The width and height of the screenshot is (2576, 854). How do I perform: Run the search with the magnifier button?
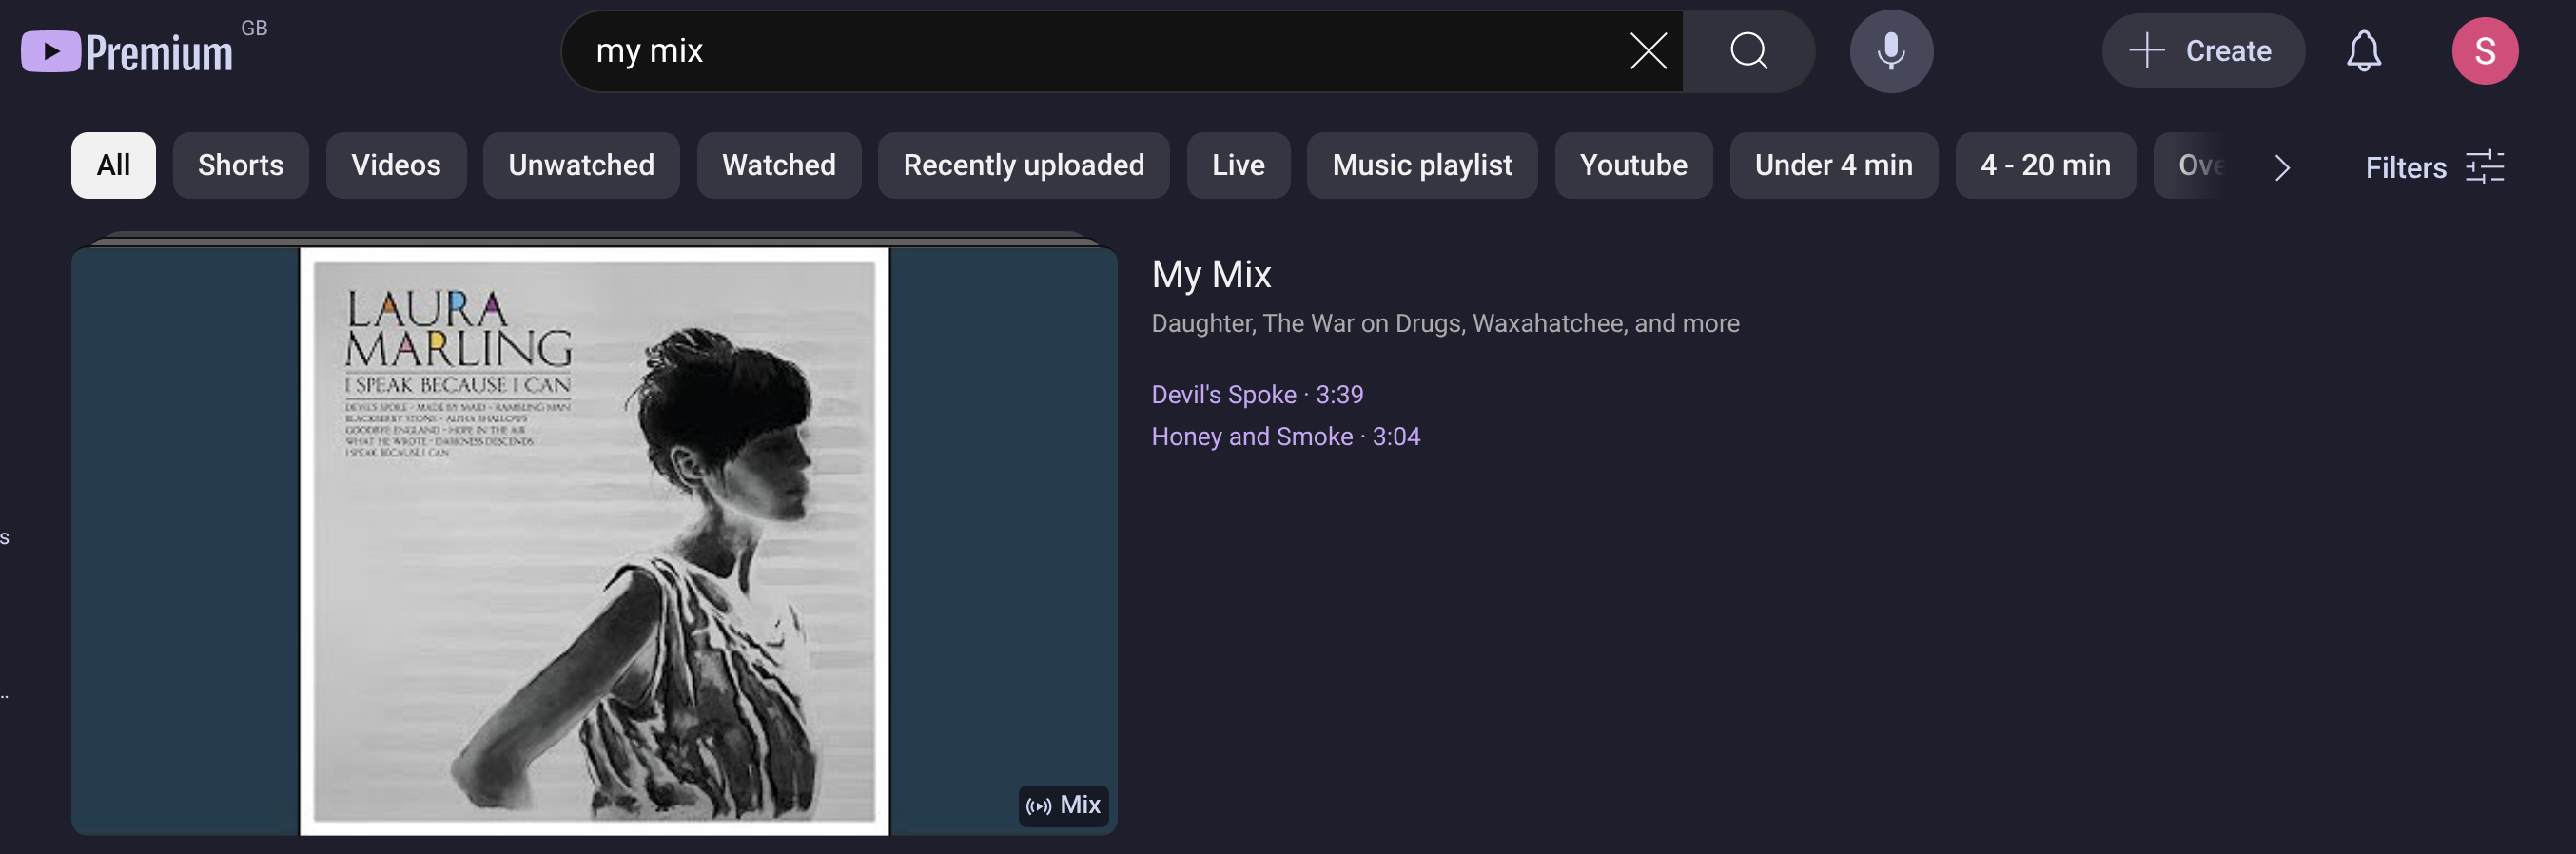coord(1748,51)
